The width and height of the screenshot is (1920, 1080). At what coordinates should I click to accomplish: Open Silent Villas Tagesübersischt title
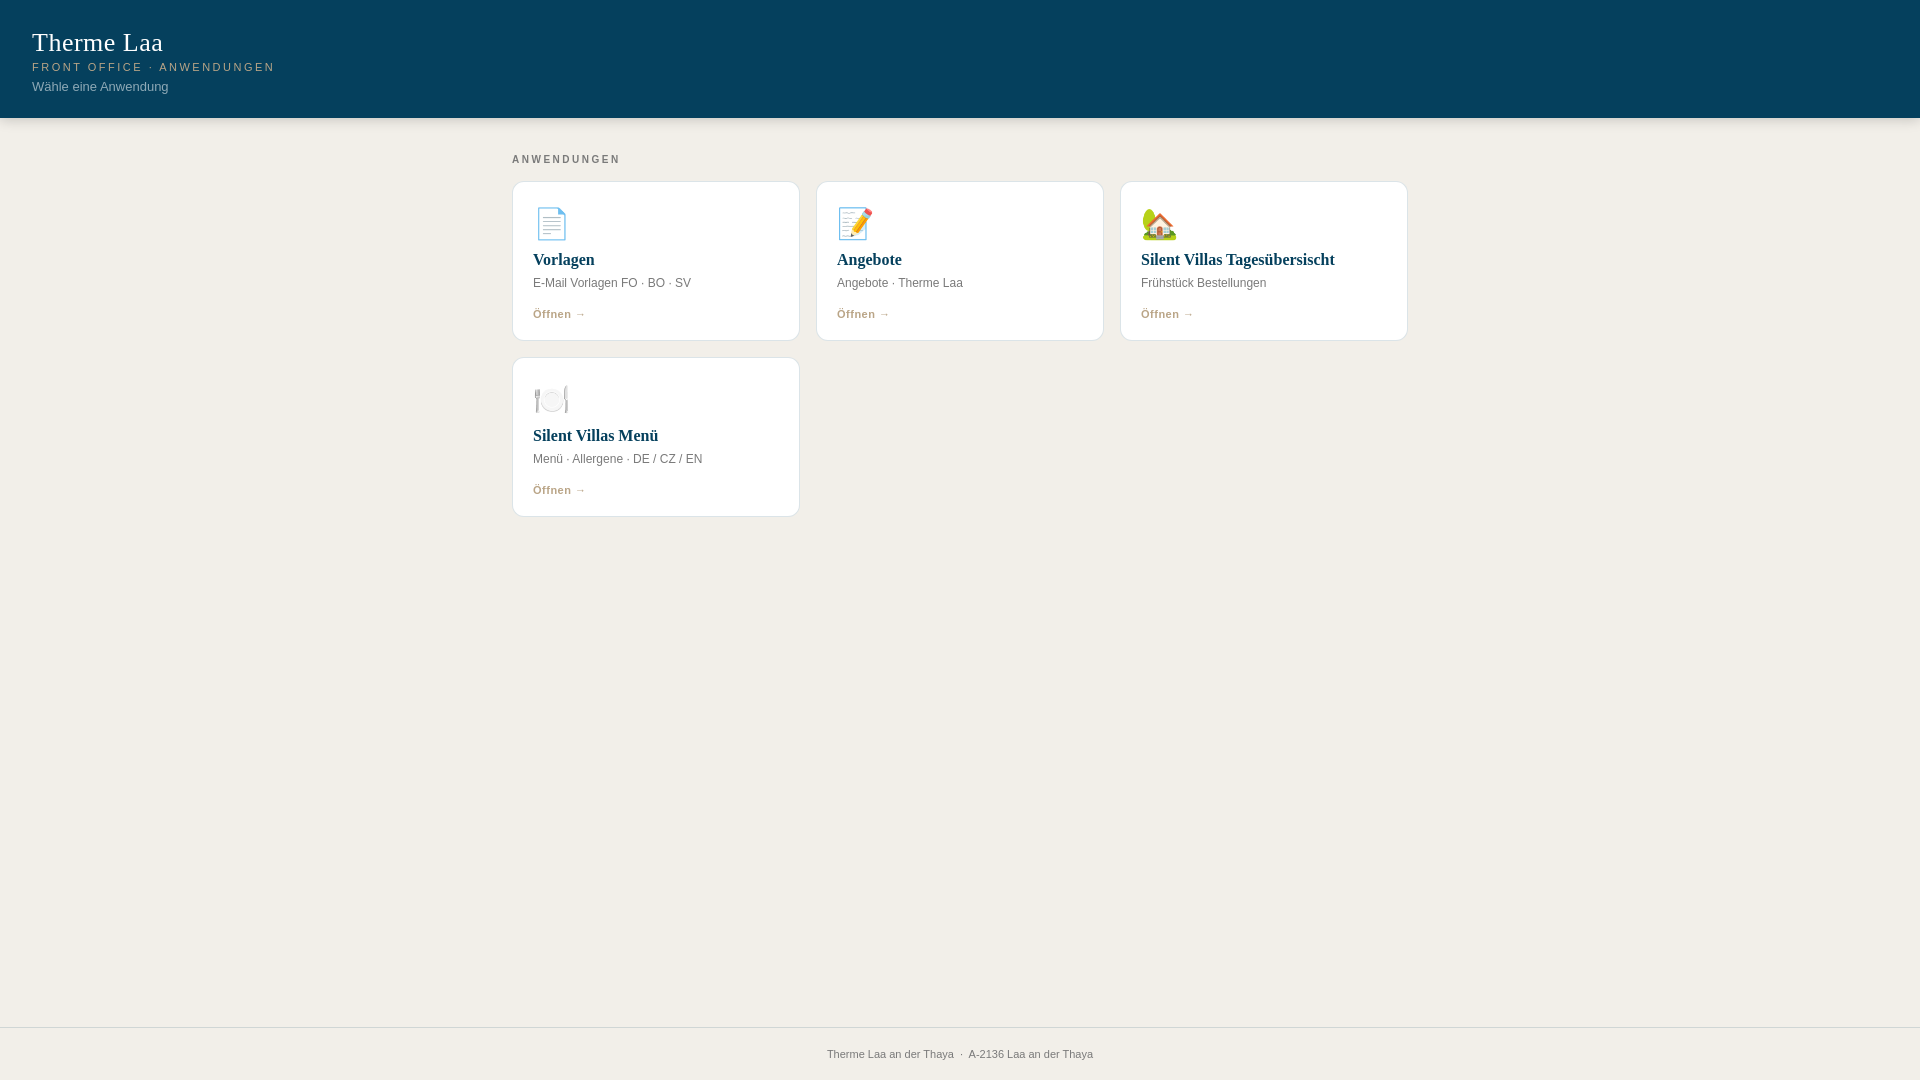(1238, 260)
